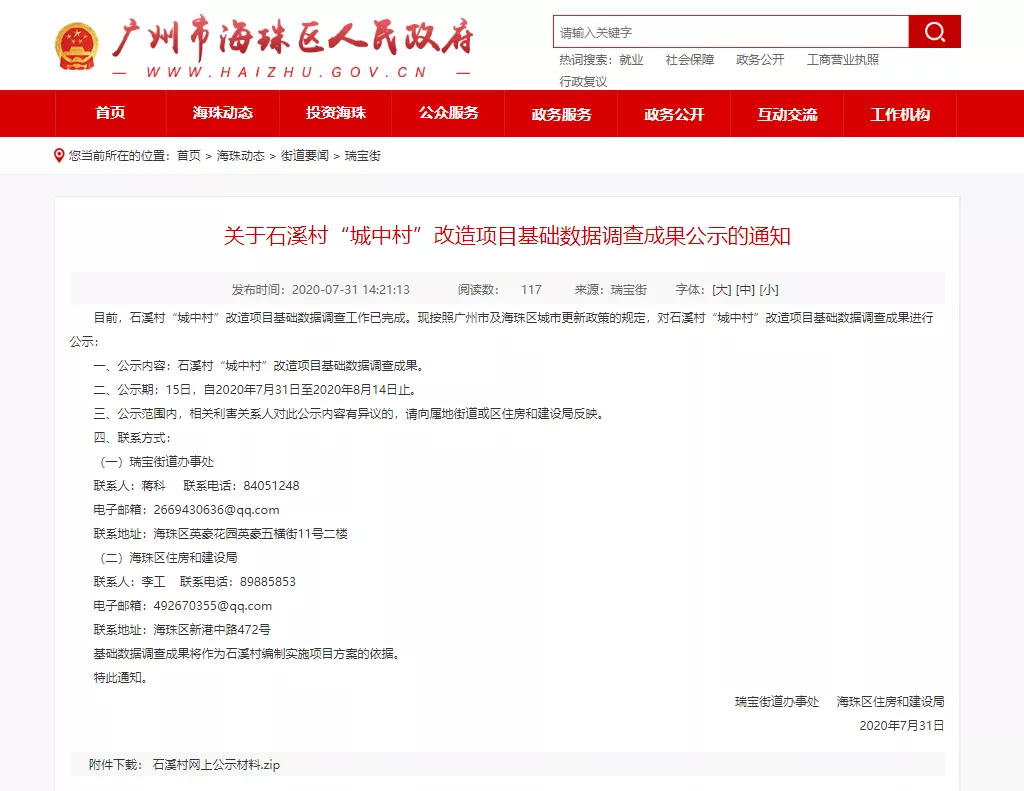Viewport: 1024px width, 791px height.
Task: Click the national emblem logo
Action: pyautogui.click(x=77, y=46)
